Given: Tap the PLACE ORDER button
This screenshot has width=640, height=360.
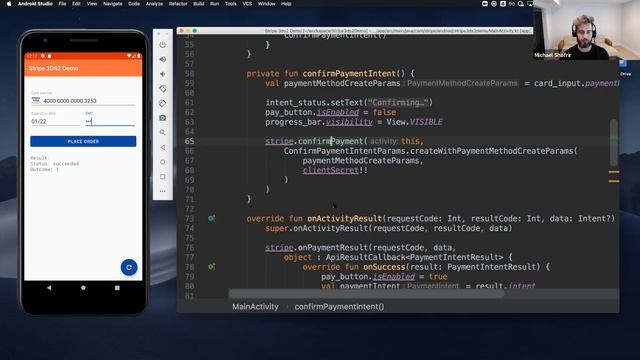Looking at the screenshot, I should pyautogui.click(x=83, y=141).
